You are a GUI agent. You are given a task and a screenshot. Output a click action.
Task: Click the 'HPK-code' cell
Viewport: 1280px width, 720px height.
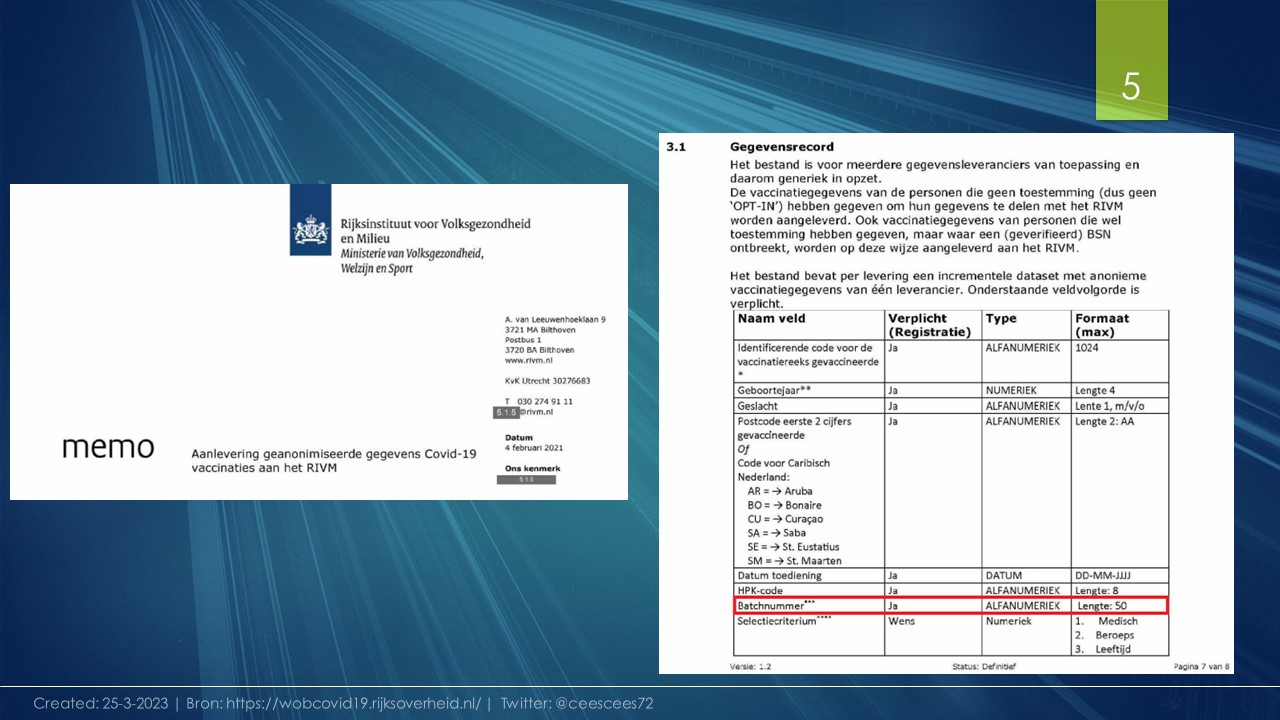[x=809, y=591]
